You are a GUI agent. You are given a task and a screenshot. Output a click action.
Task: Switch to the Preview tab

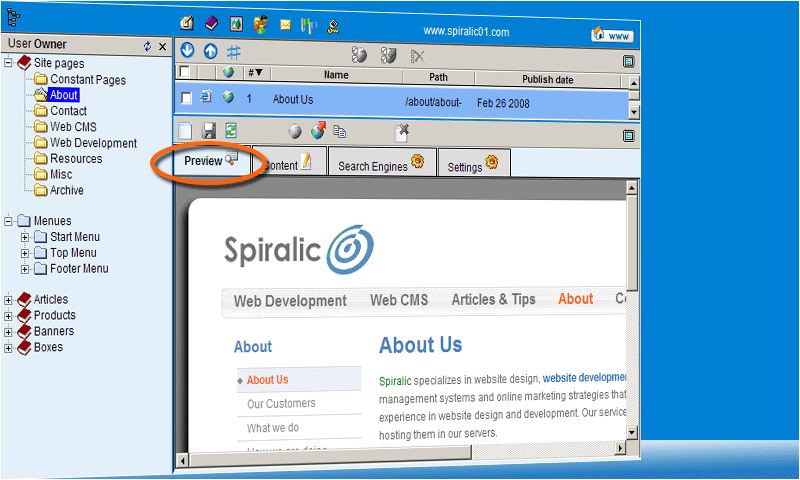point(210,161)
